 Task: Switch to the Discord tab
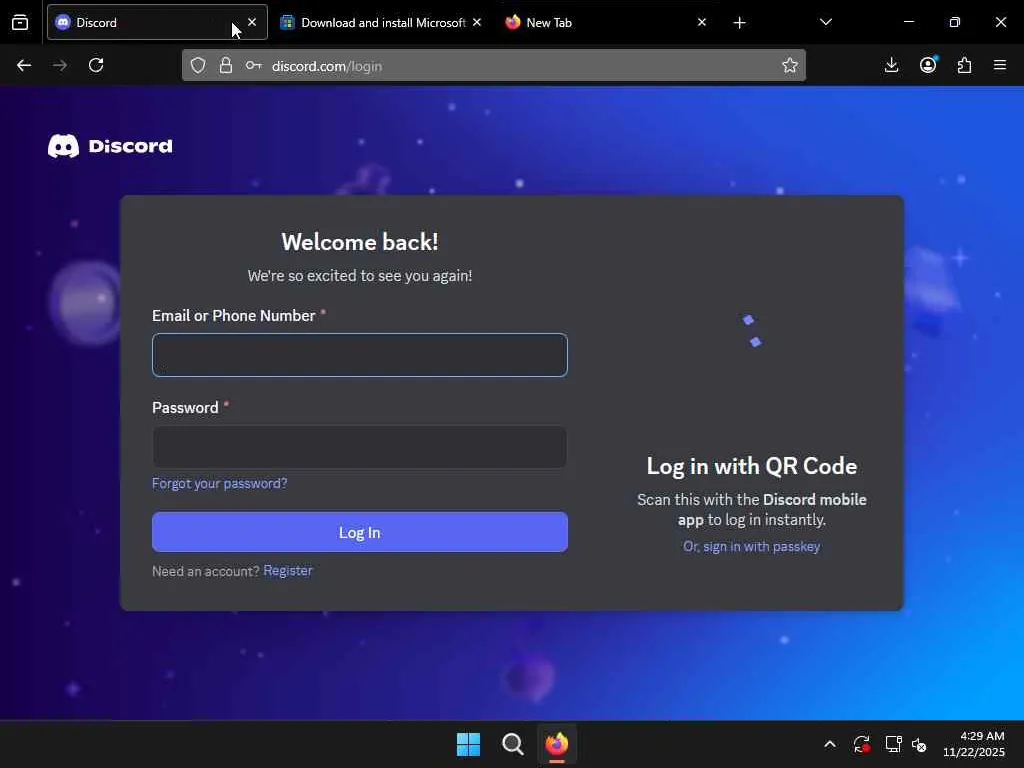pyautogui.click(x=157, y=22)
